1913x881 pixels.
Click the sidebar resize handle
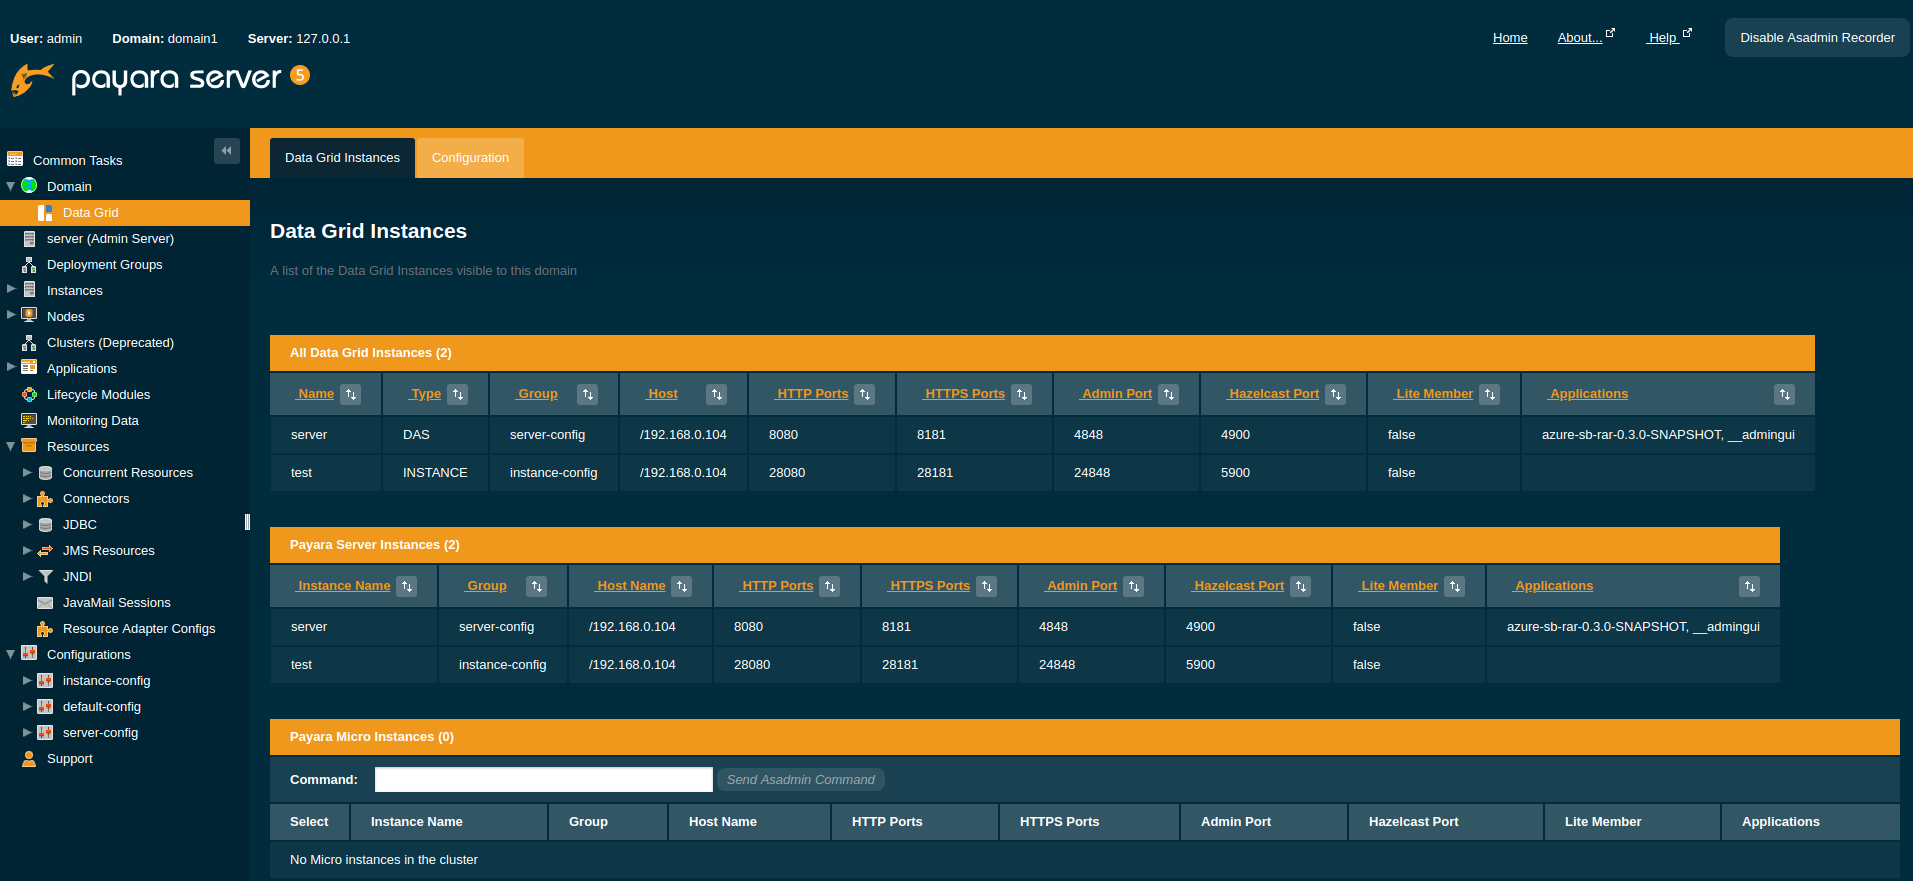click(x=247, y=522)
